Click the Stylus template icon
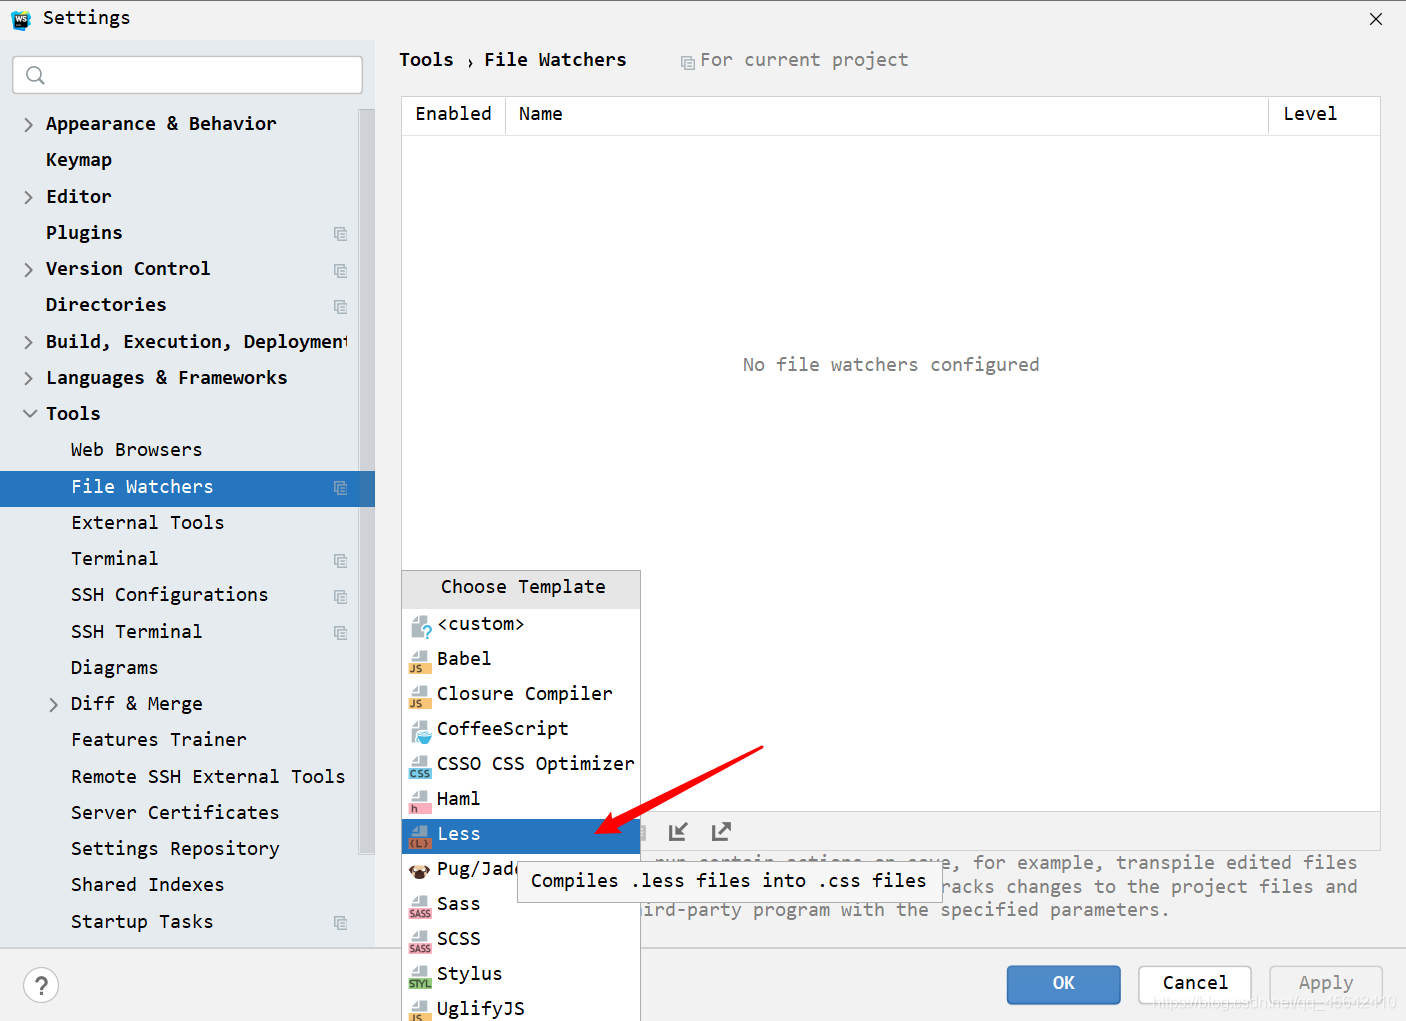Screen dimensions: 1406x1021 (420, 976)
